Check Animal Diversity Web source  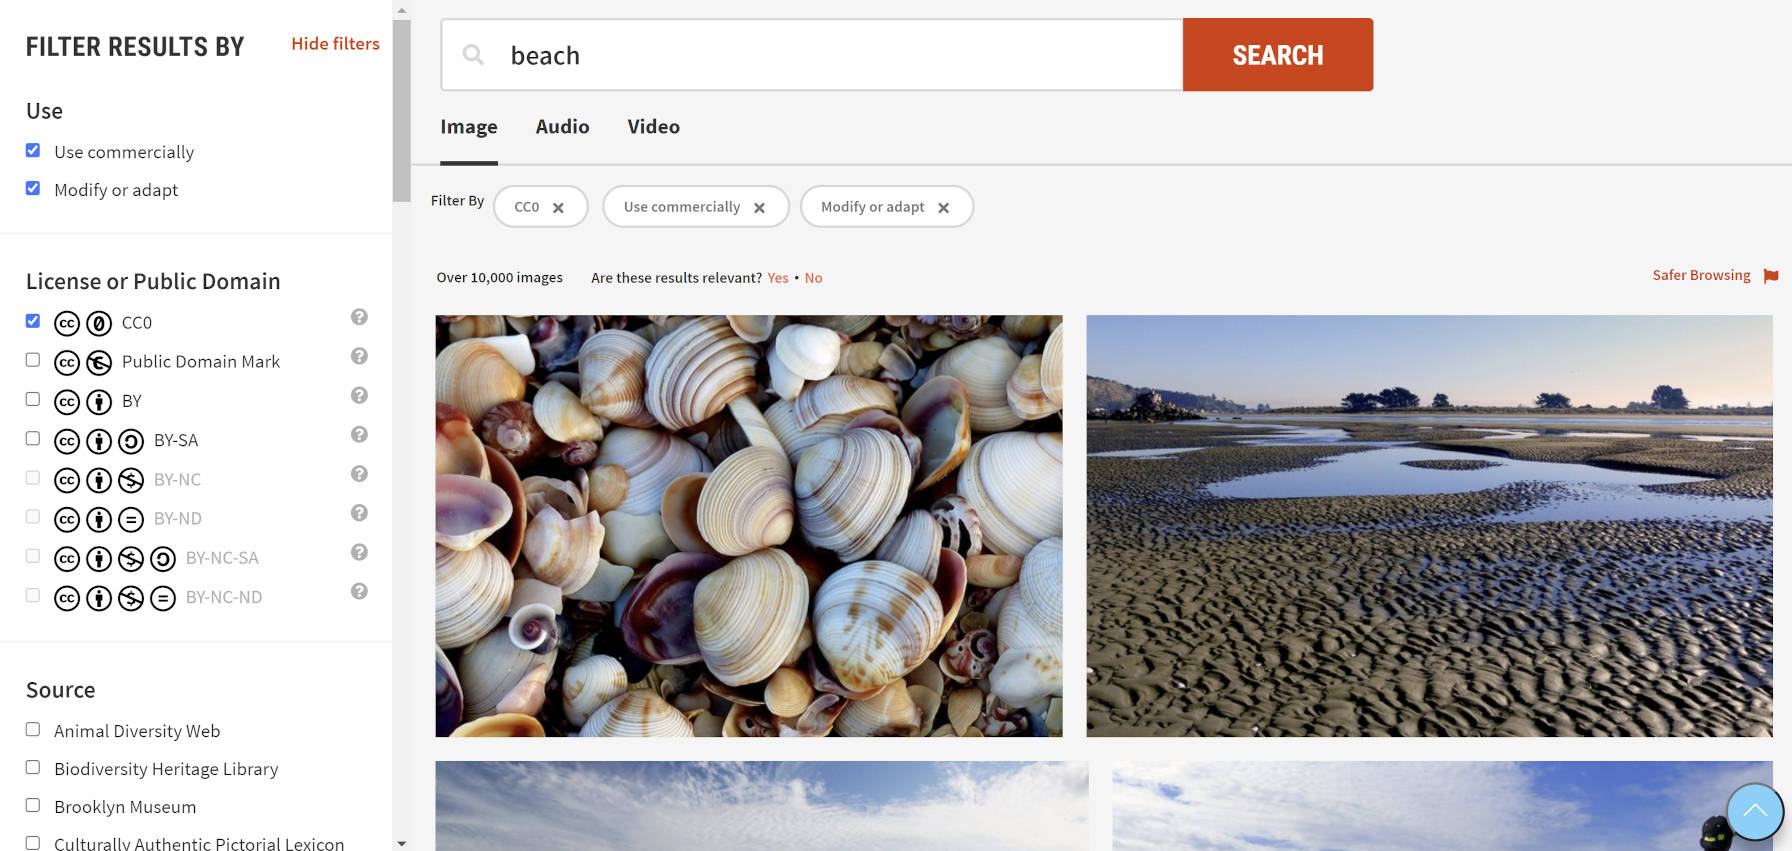tap(33, 729)
